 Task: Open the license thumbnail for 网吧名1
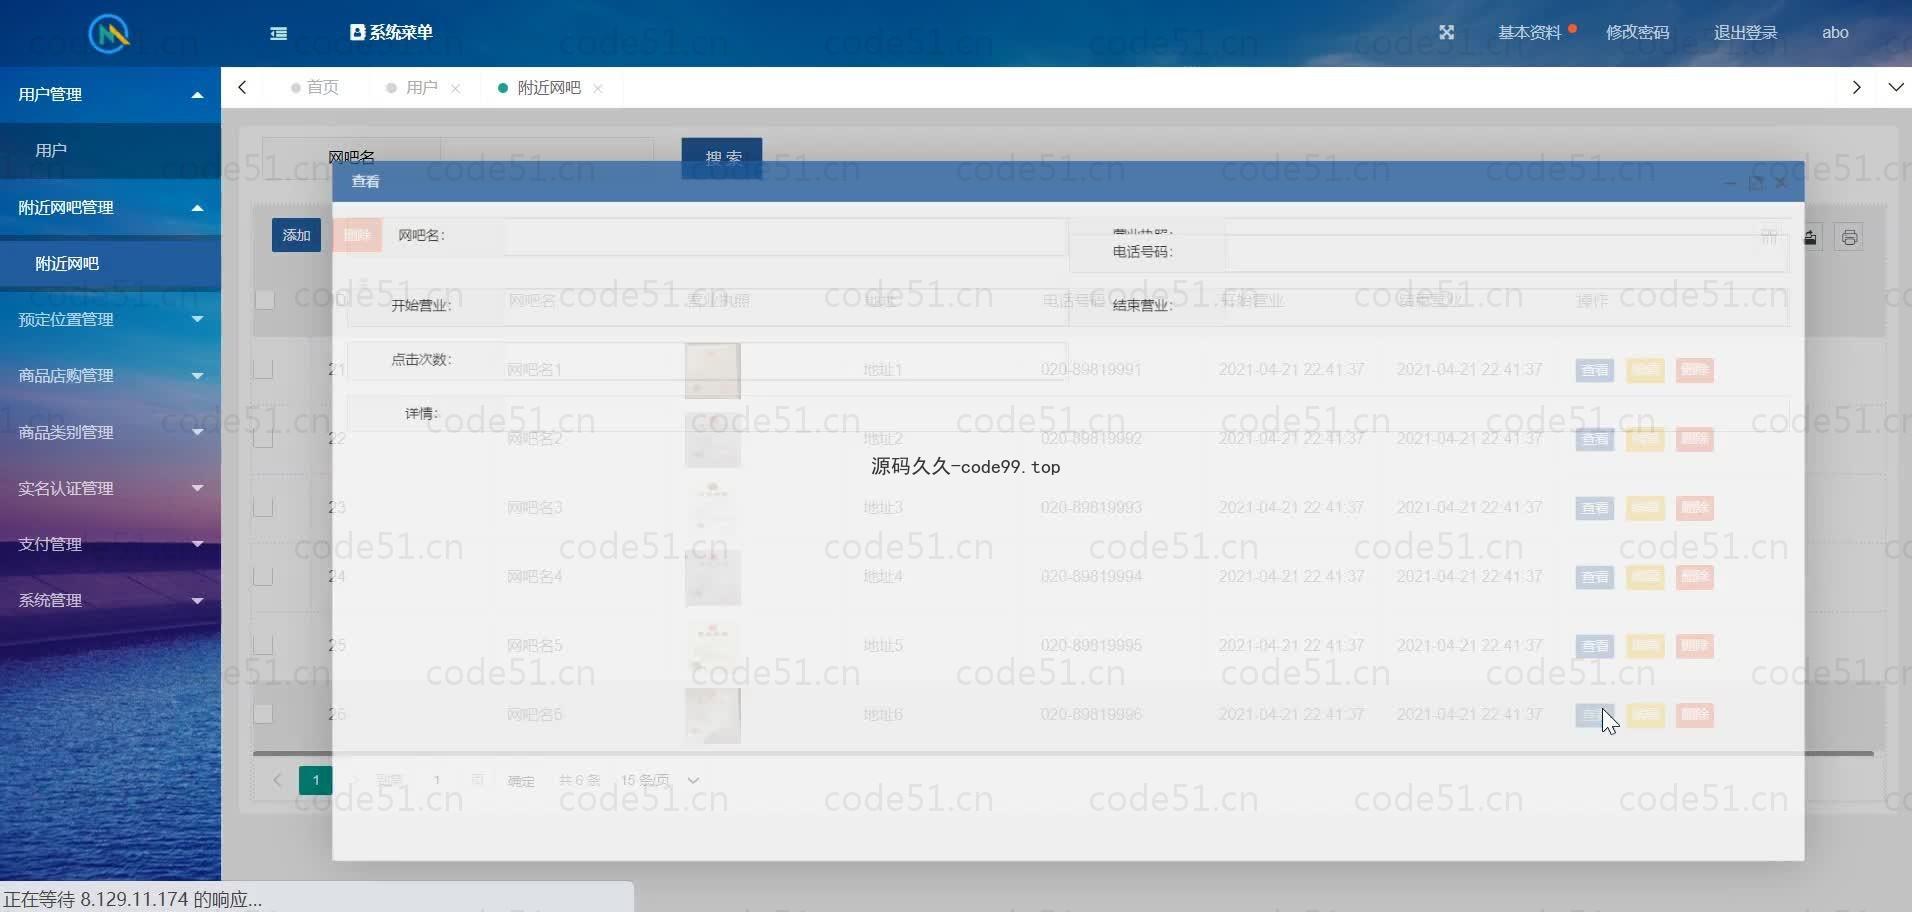713,370
